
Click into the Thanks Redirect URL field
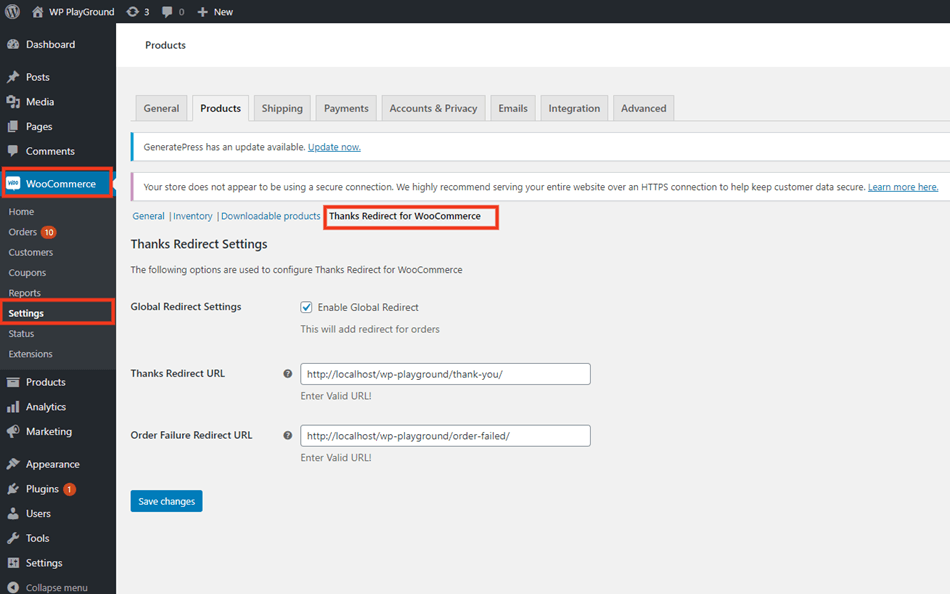445,374
